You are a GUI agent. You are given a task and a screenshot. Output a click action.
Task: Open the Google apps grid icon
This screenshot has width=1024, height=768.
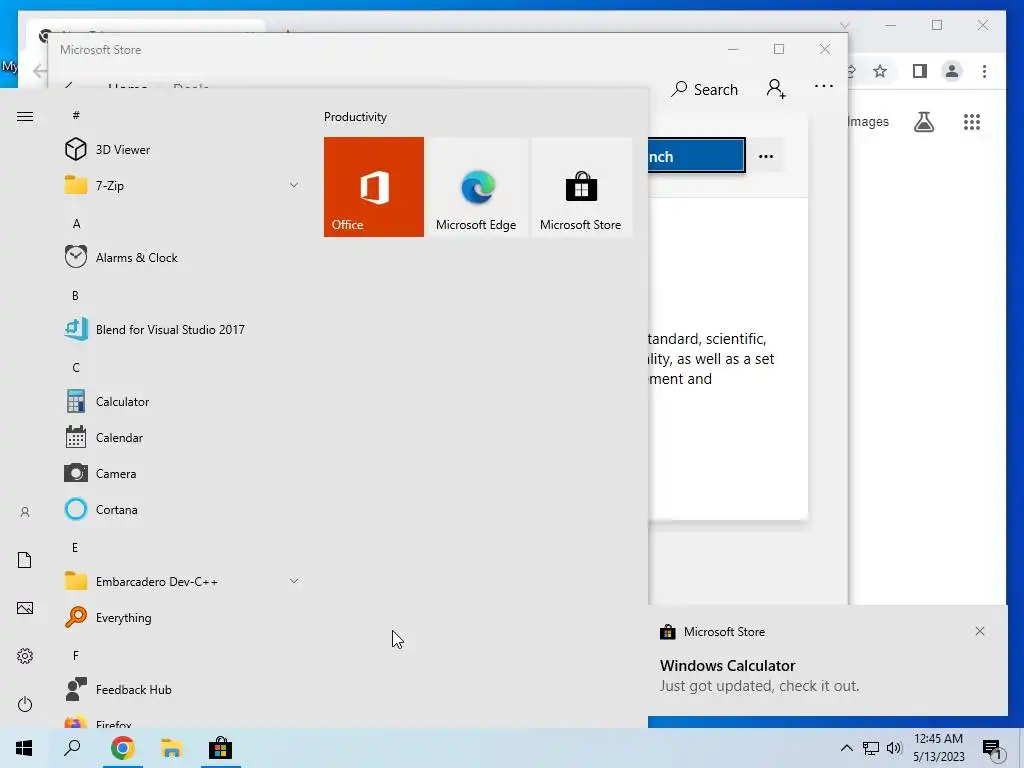[972, 121]
